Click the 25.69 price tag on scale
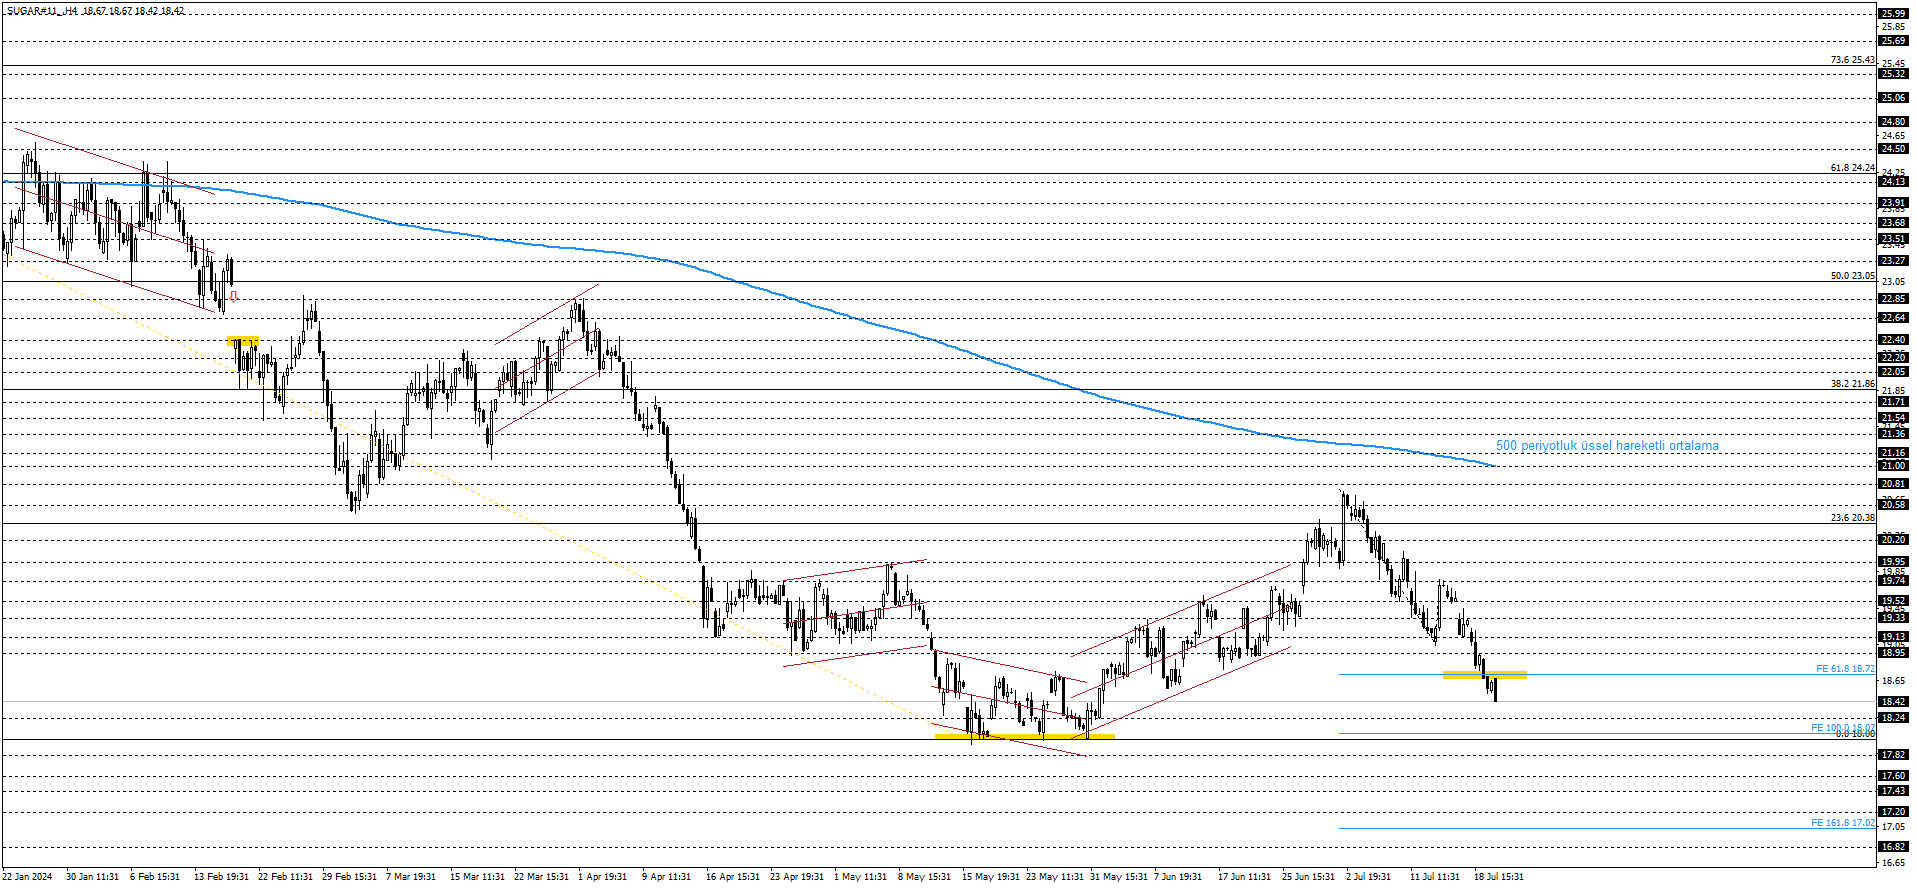1916x888 pixels. 1893,41
